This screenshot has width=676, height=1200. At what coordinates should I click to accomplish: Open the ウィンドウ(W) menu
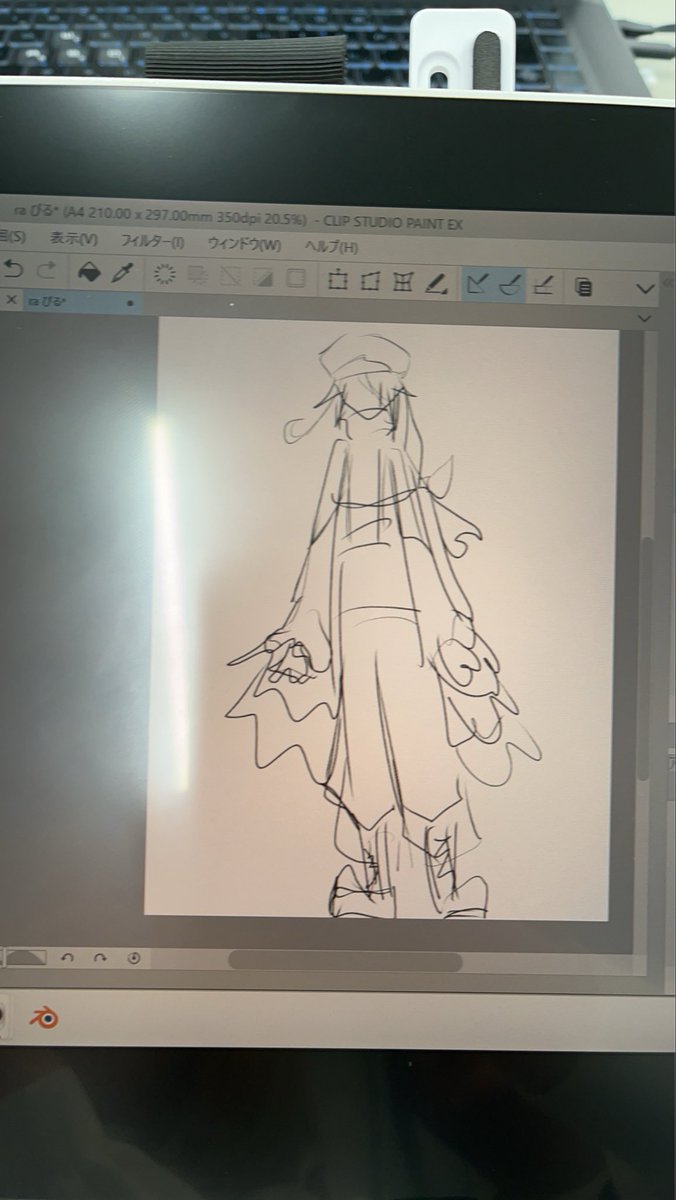pos(244,244)
